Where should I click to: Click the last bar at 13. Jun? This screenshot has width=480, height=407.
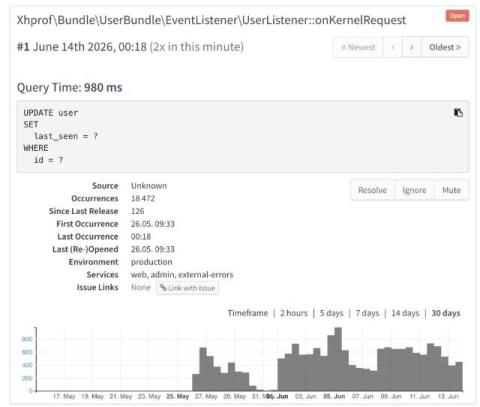click(x=459, y=376)
